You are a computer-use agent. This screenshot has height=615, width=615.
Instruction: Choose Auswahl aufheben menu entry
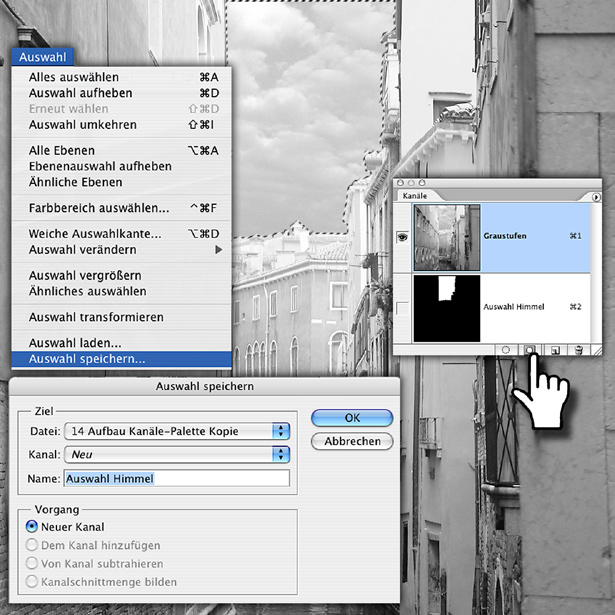[122, 93]
